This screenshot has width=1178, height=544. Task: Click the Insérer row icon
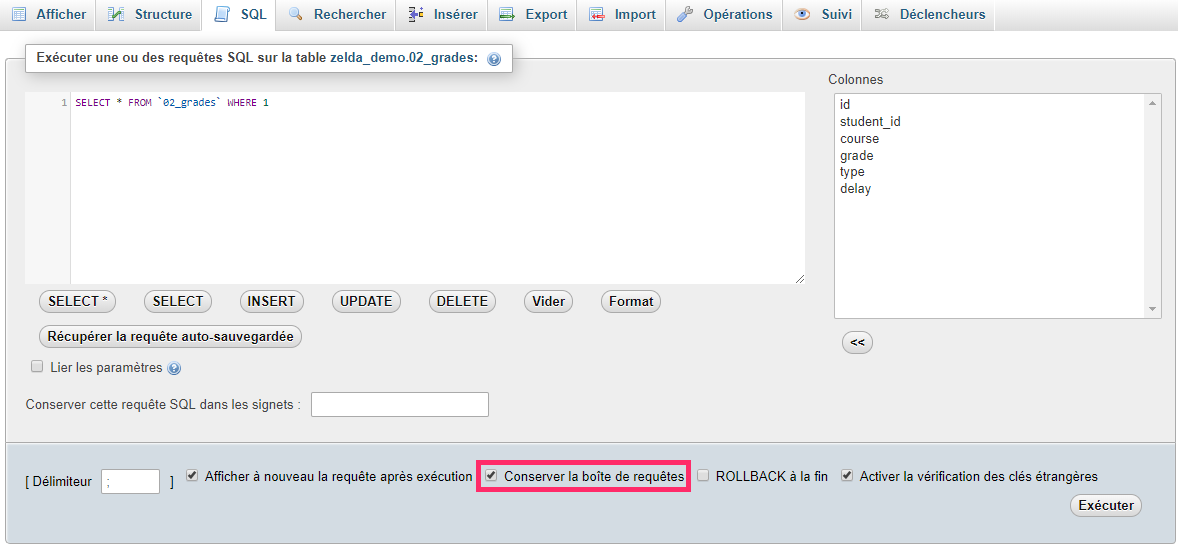[x=416, y=14]
